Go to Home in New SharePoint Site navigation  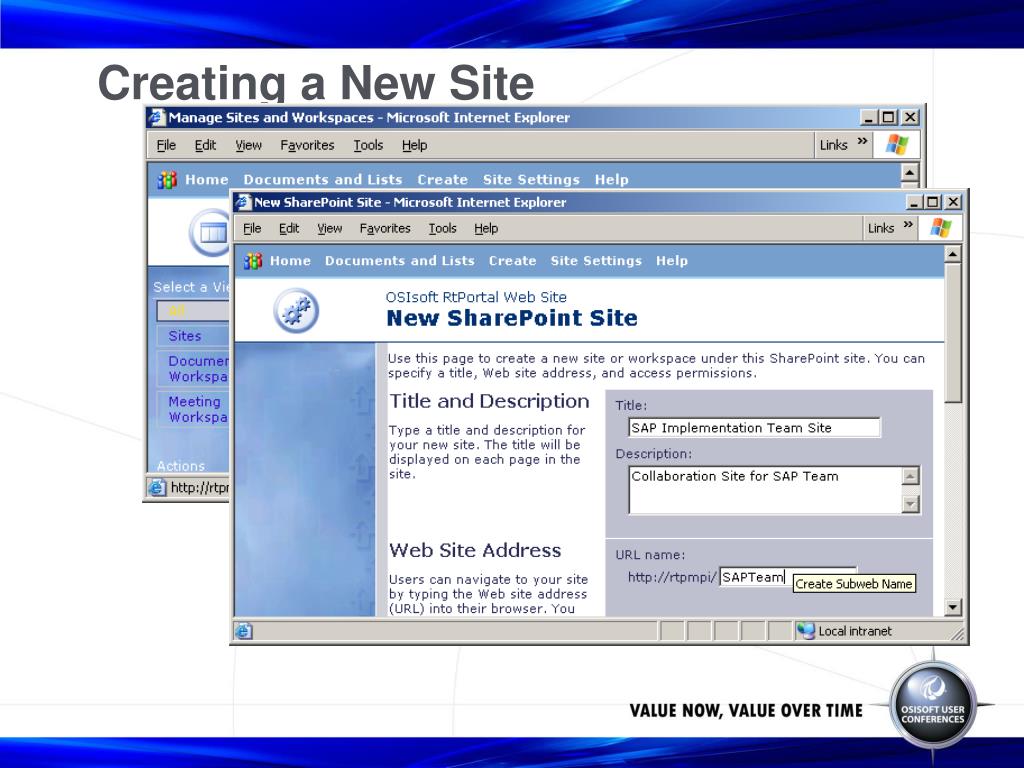tap(290, 261)
